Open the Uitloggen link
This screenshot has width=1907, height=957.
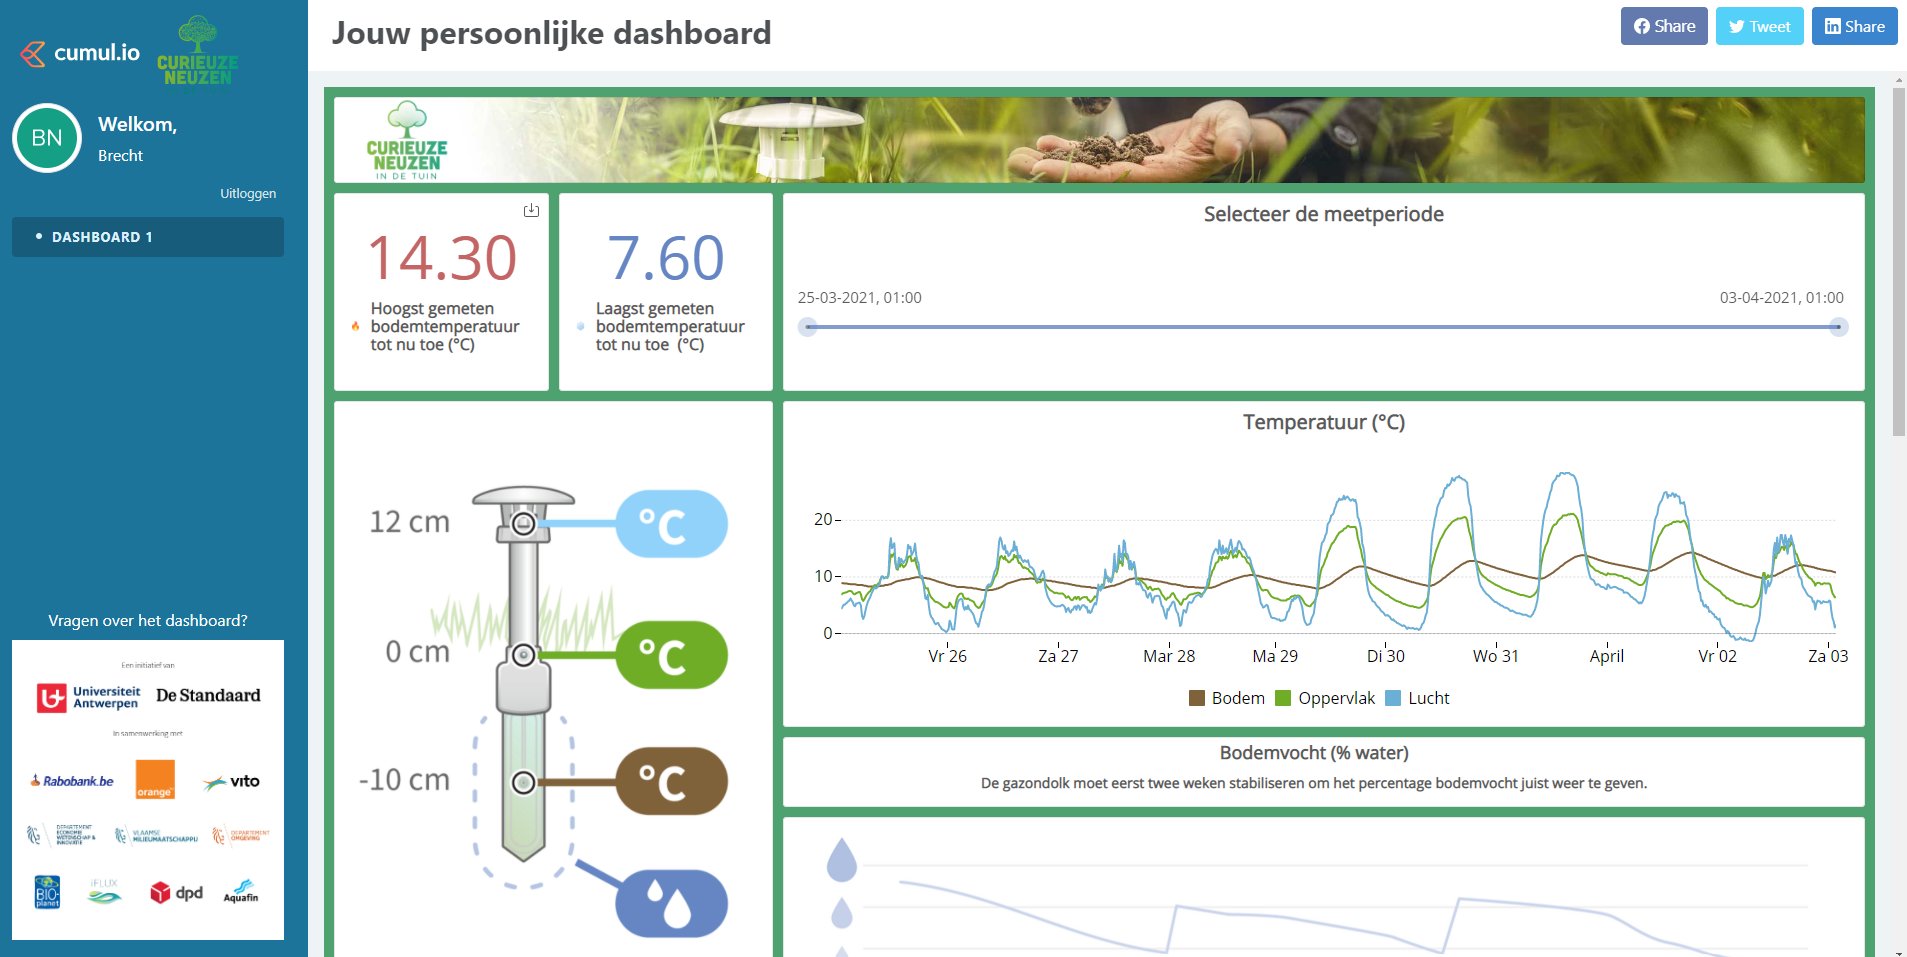coord(246,192)
